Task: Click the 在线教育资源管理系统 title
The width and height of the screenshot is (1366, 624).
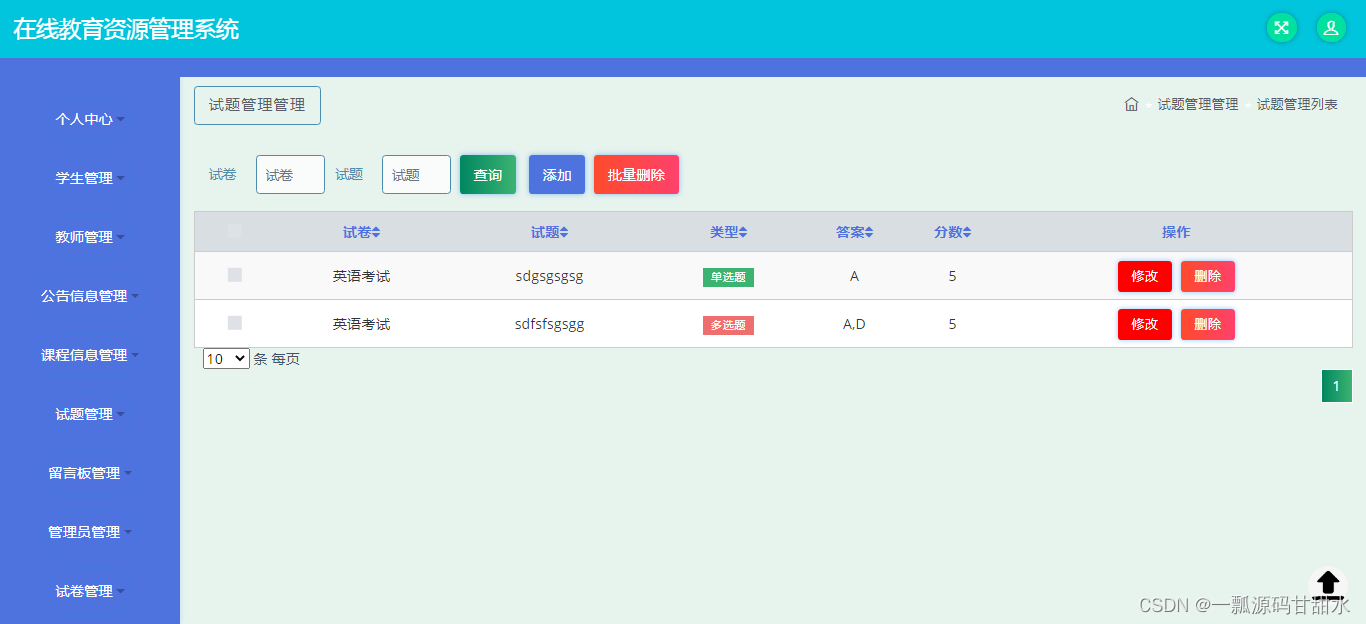Action: pos(126,29)
